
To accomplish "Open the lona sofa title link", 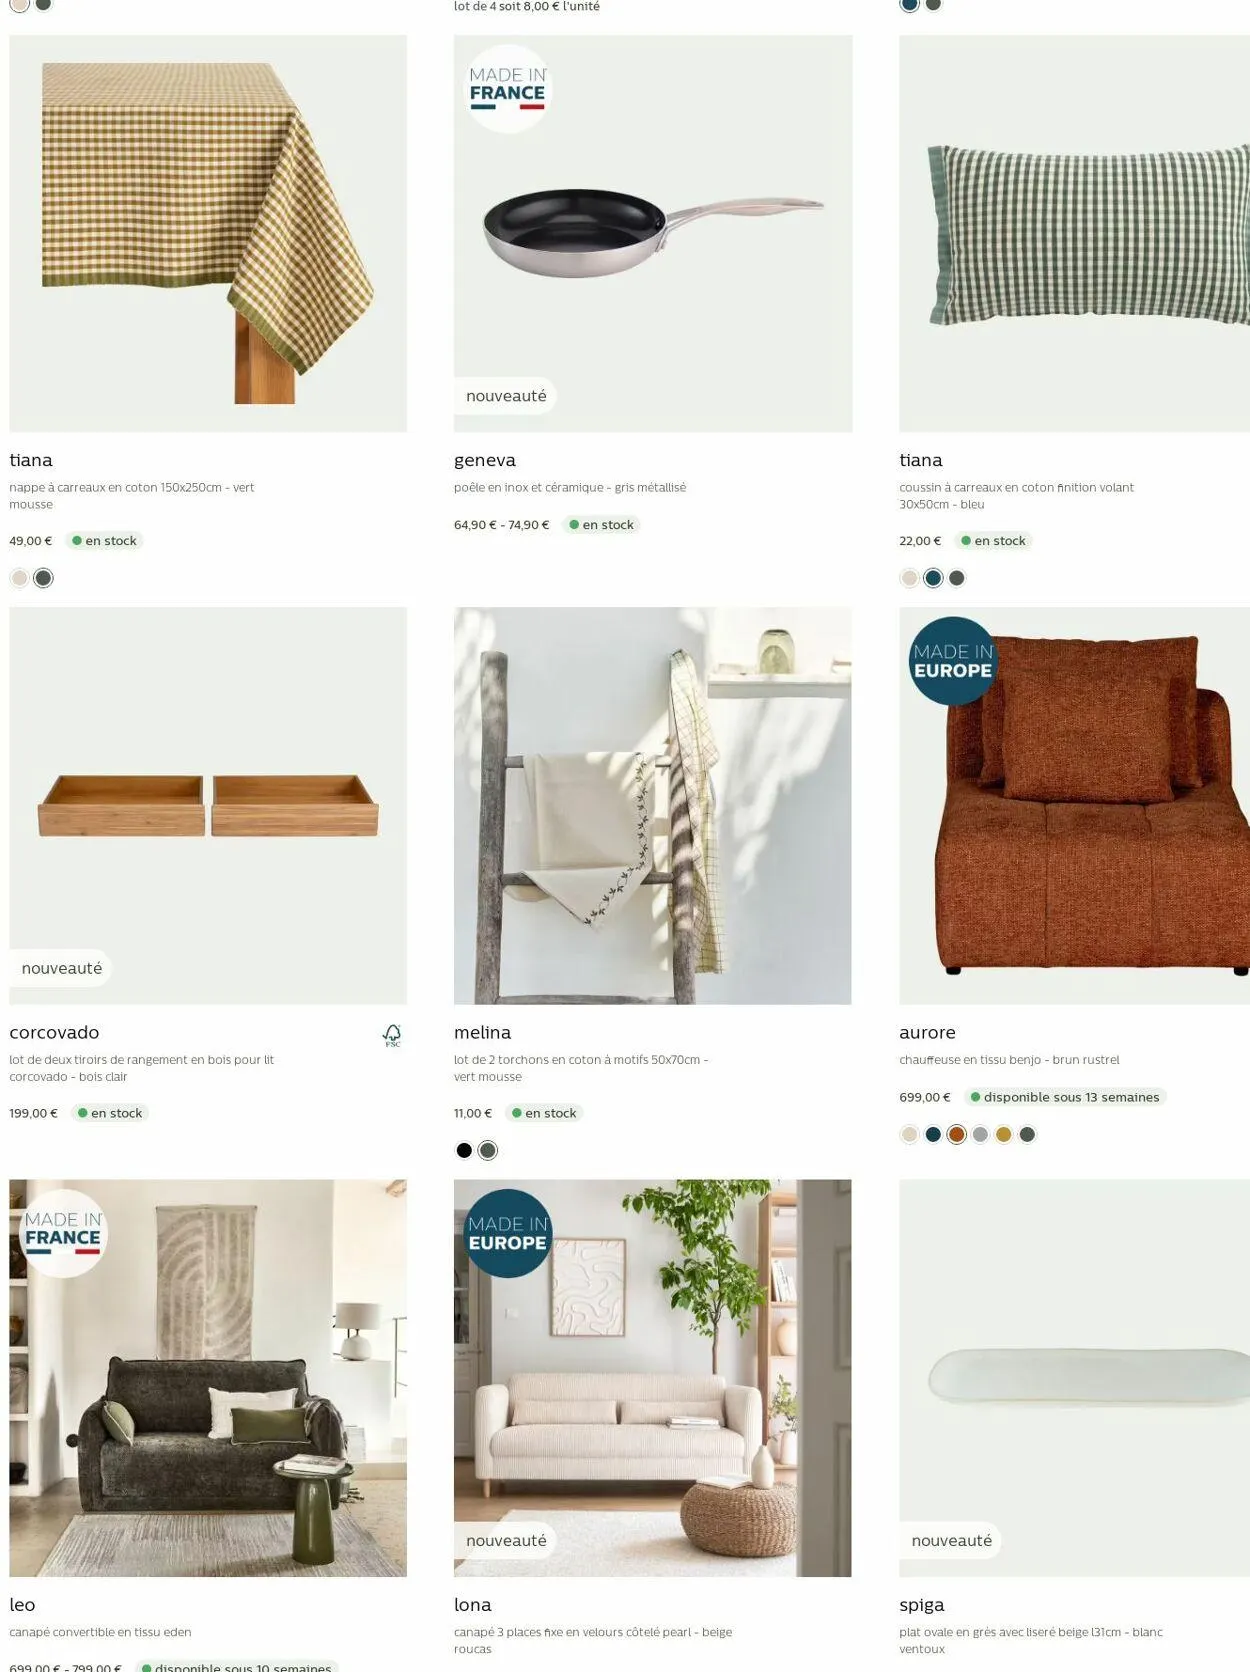I will tap(473, 1604).
